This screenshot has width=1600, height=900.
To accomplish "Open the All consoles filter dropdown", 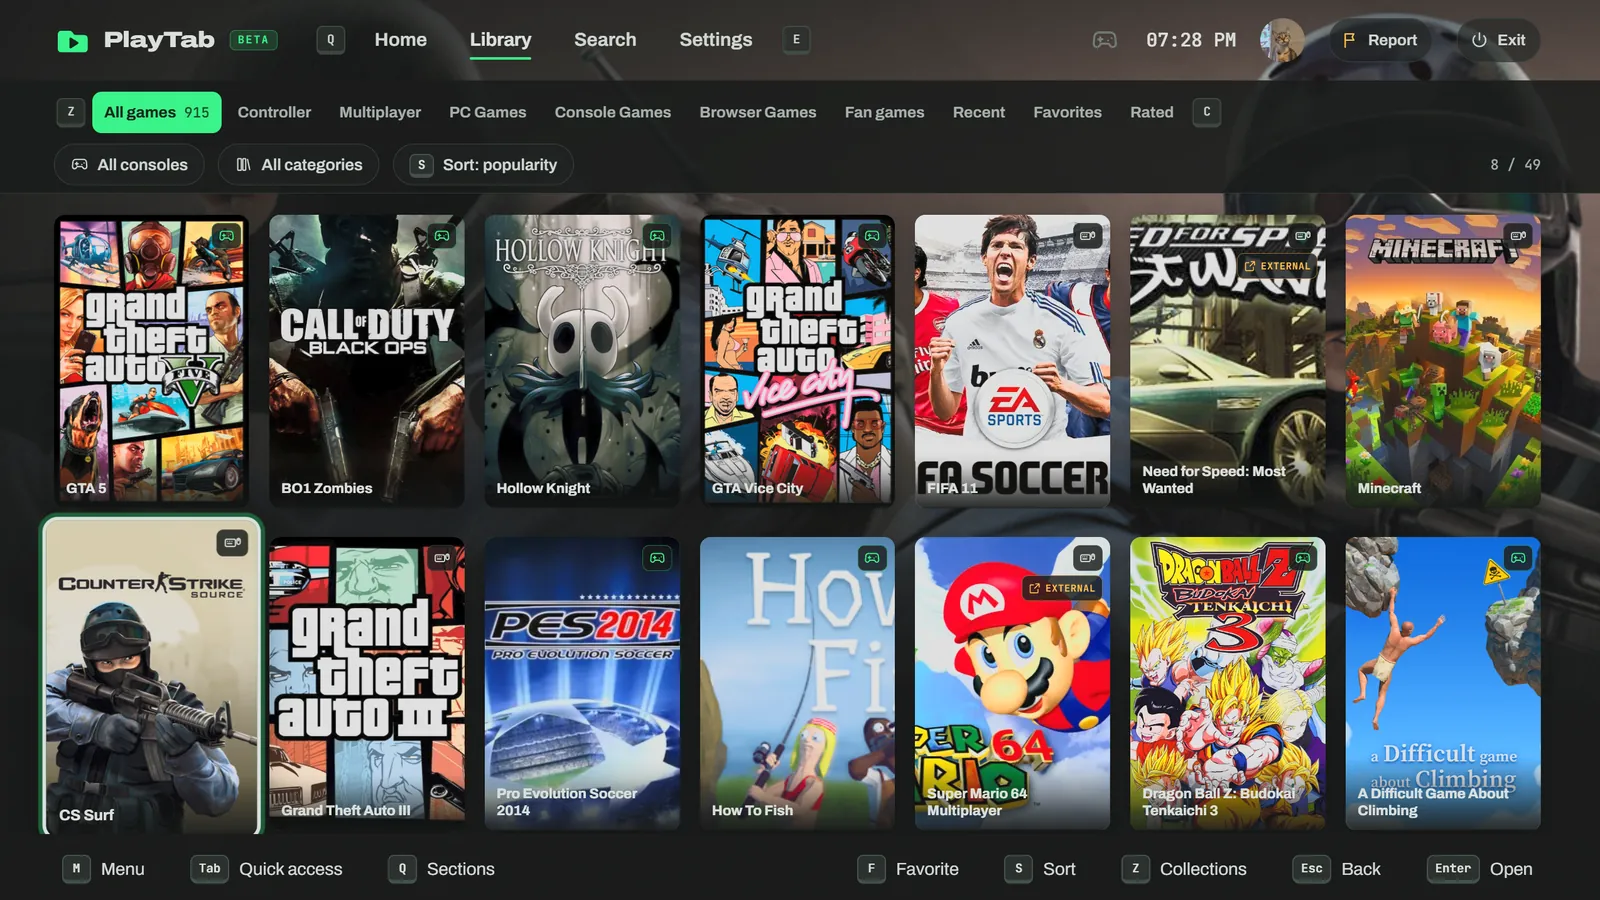I will click(129, 165).
